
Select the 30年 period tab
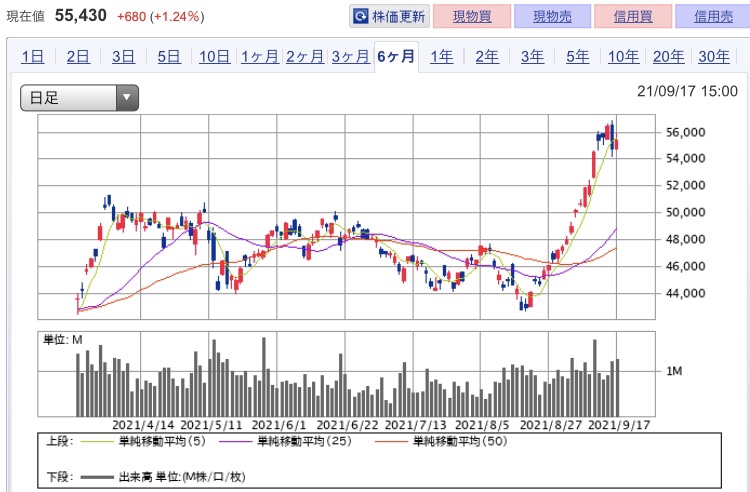pos(714,56)
